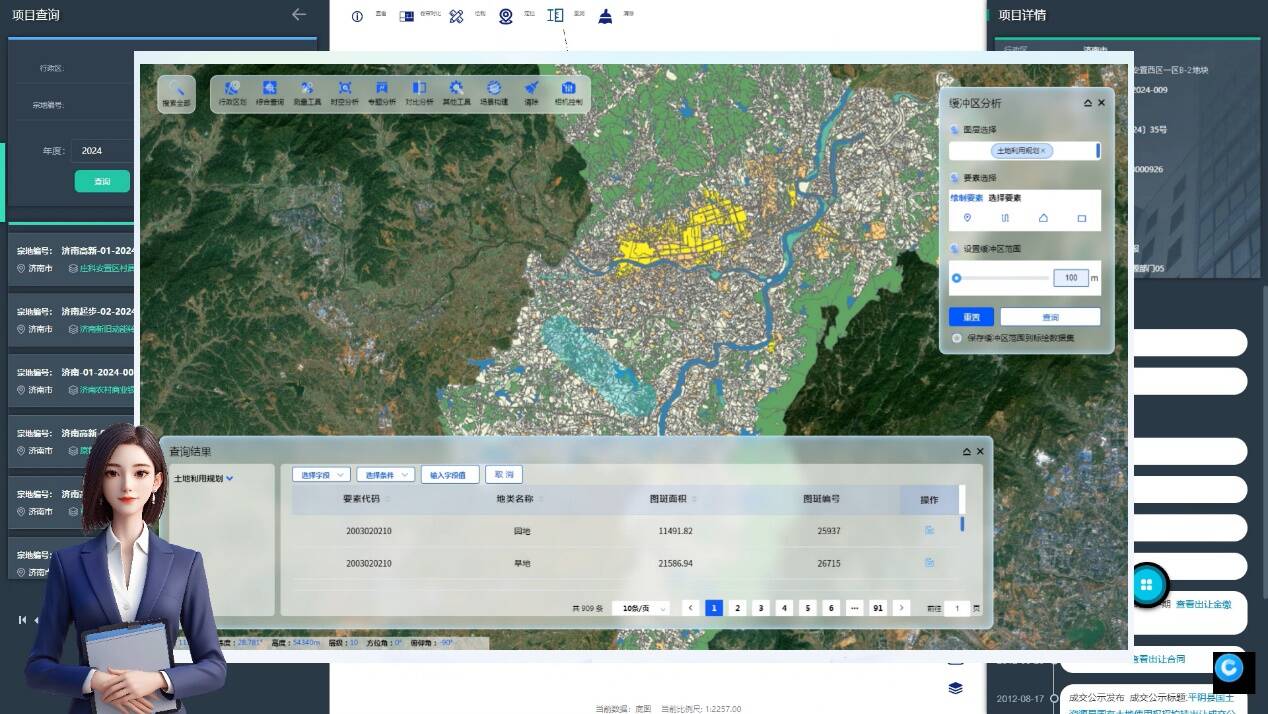Open the 行政区划 tool
The image size is (1268, 714).
point(232,92)
